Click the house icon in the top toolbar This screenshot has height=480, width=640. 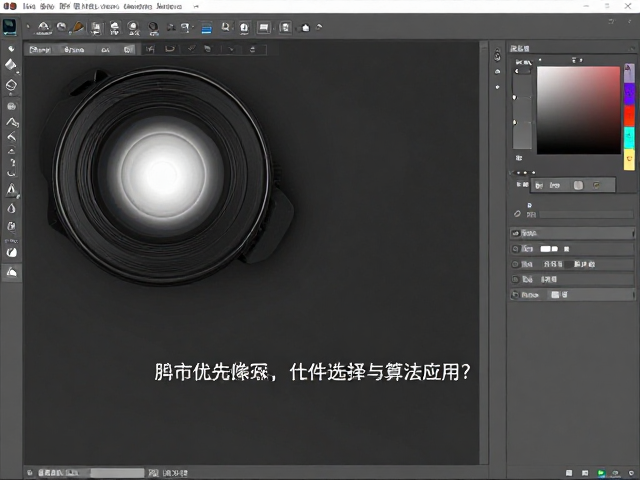pyautogui.click(x=305, y=28)
